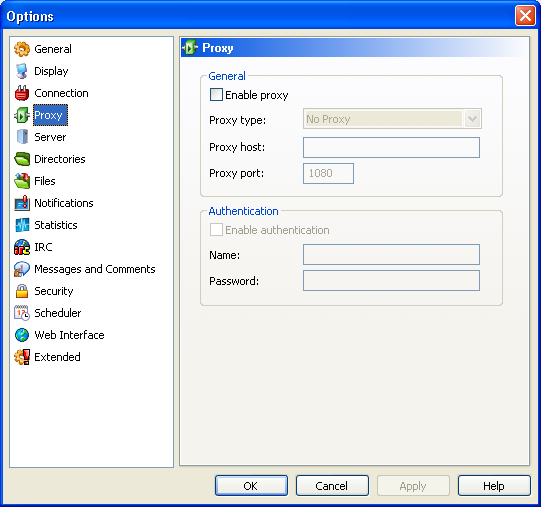This screenshot has width=541, height=507.
Task: Click the Server tower icon
Action: (22, 137)
